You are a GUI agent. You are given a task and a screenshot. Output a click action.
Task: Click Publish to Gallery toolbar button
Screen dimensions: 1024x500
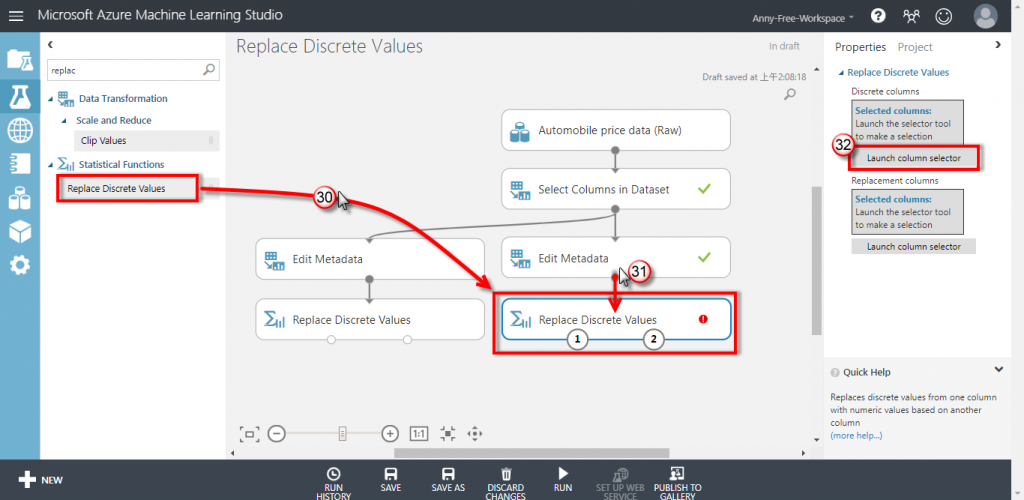point(677,482)
